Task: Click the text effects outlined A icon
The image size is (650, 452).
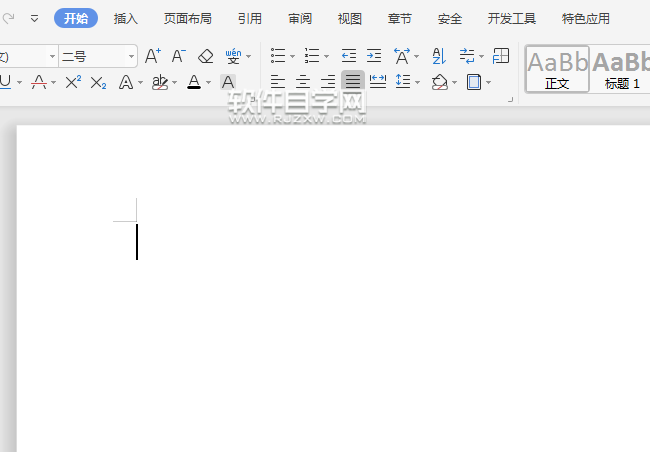Action: click(126, 83)
